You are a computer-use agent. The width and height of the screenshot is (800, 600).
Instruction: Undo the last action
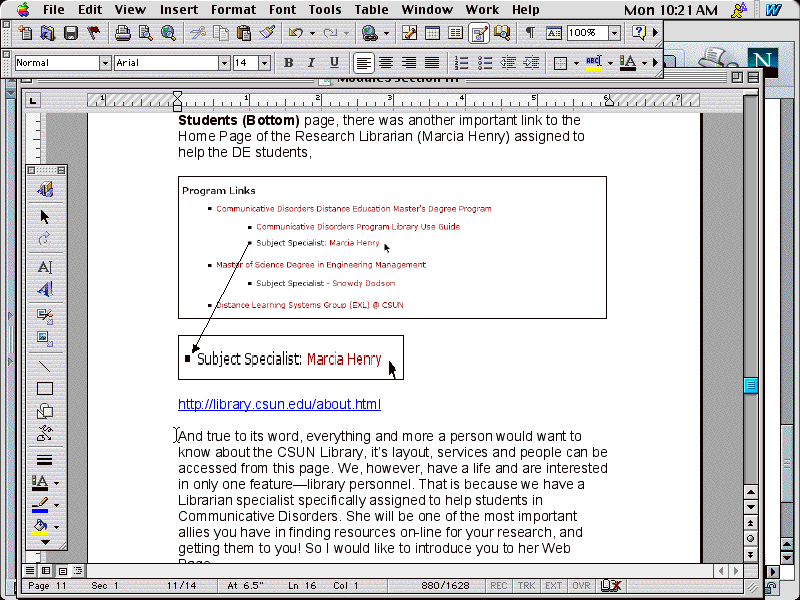(x=296, y=33)
